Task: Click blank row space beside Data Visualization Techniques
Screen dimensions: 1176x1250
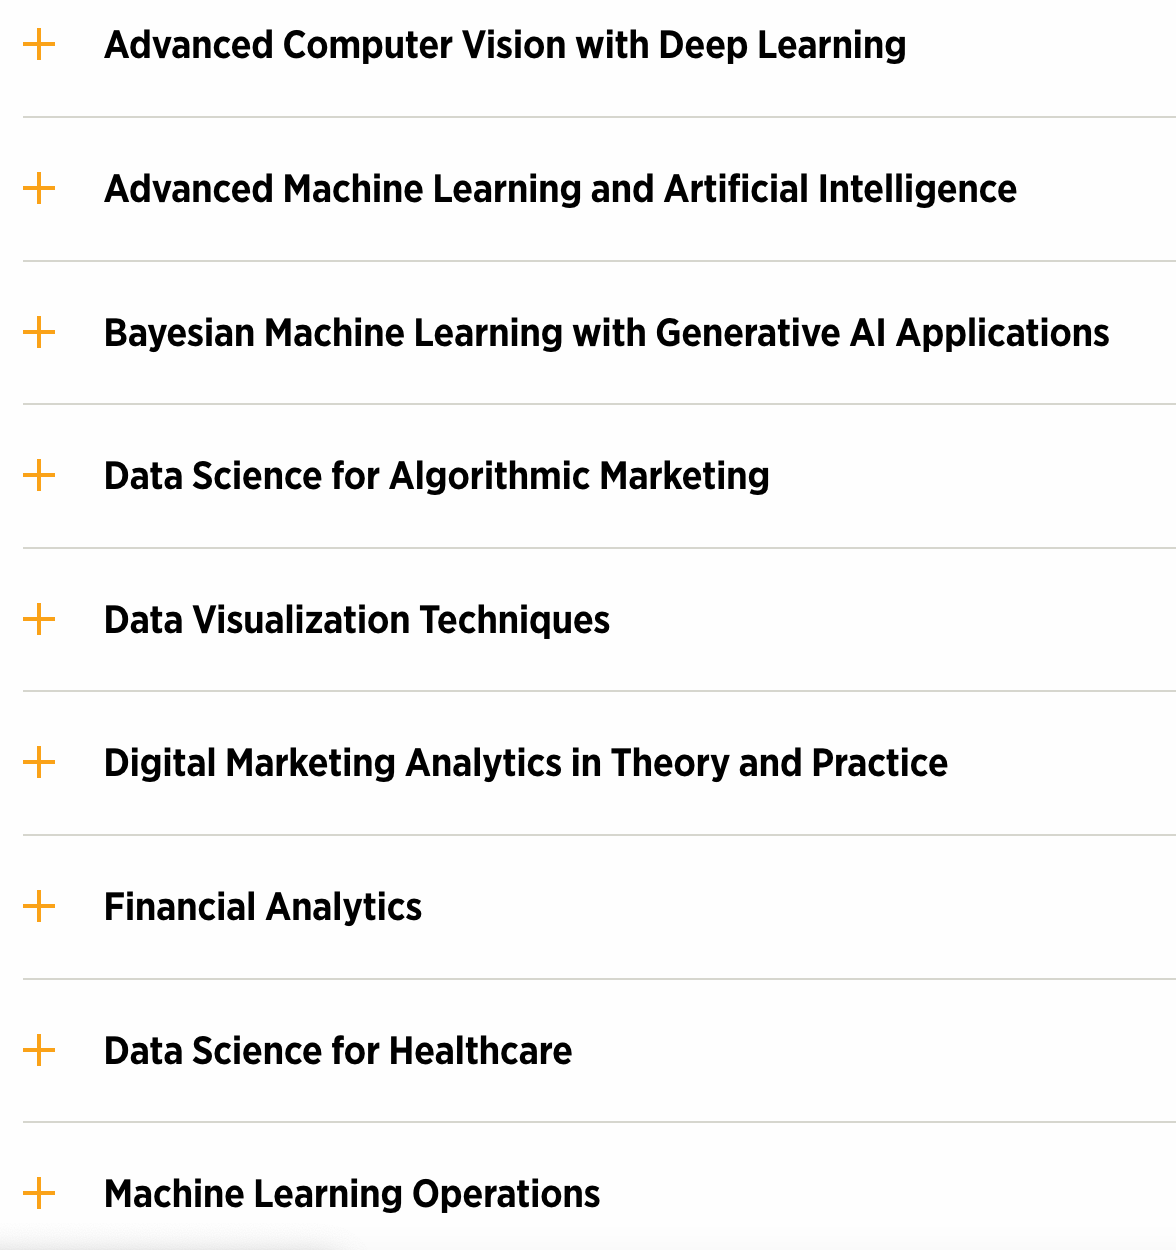Action: tap(890, 619)
